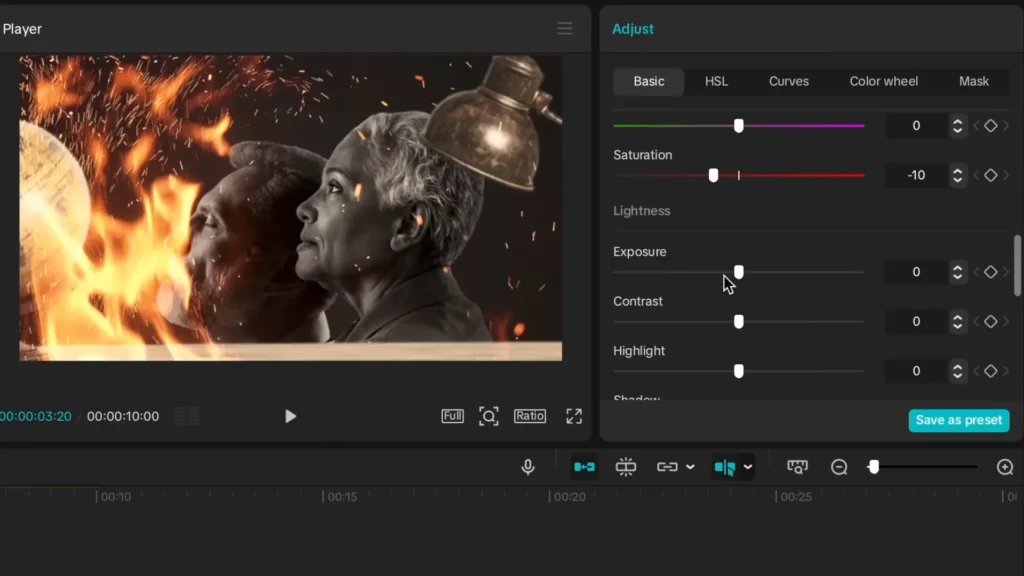Open the Player panel hamburger menu
The image size is (1024, 576).
565,29
